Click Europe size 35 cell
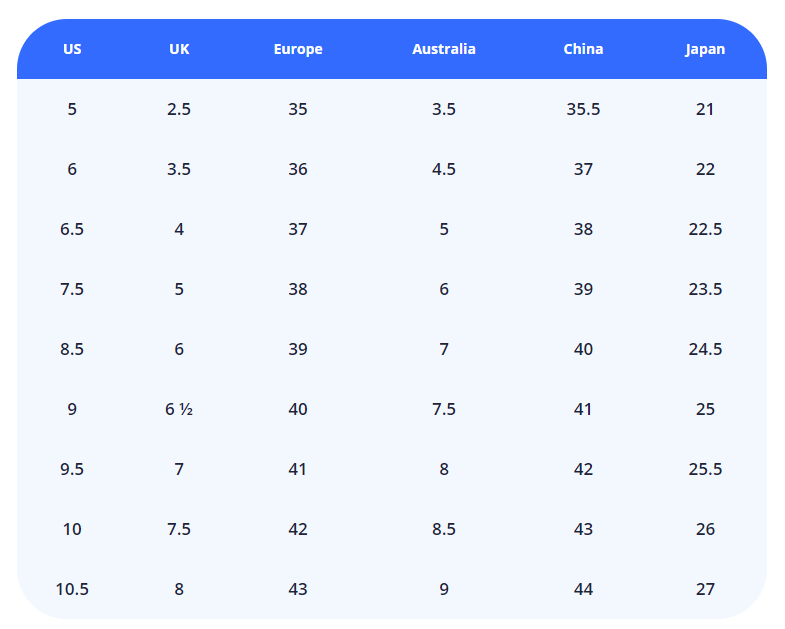The image size is (785, 629). coord(298,109)
